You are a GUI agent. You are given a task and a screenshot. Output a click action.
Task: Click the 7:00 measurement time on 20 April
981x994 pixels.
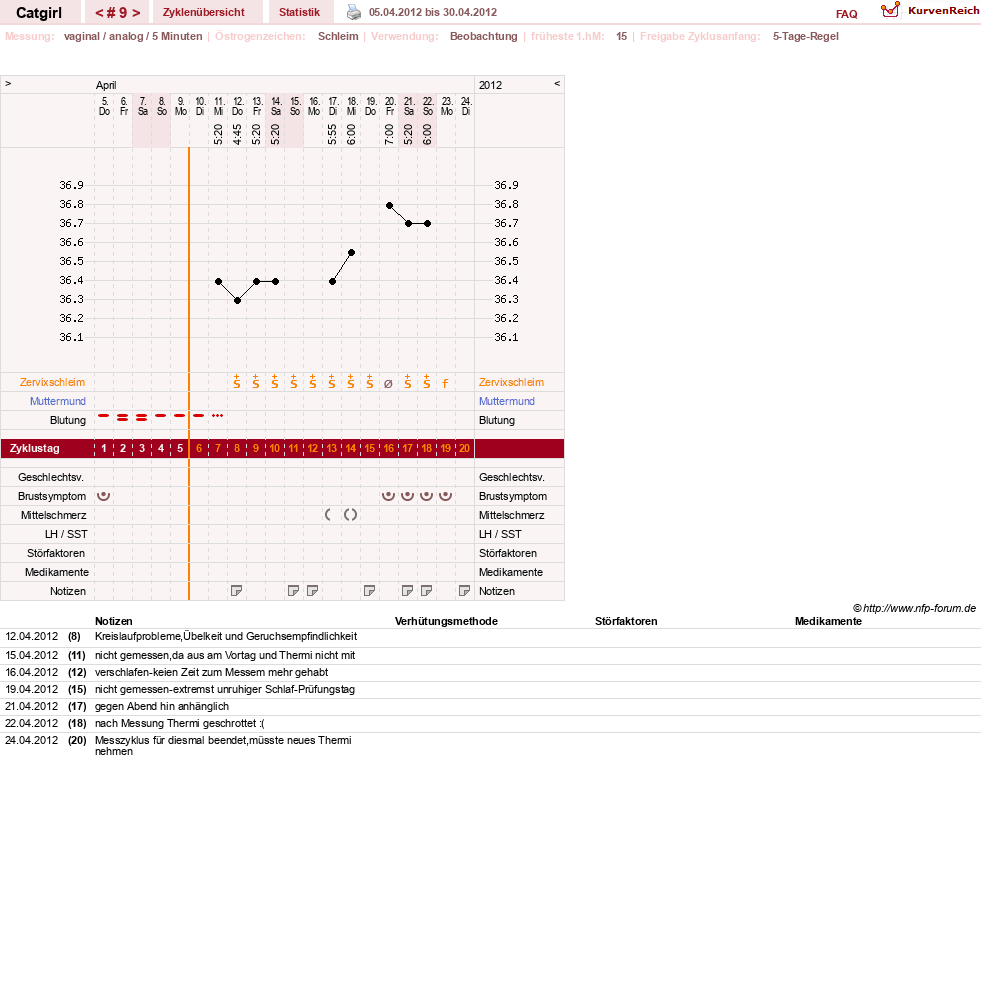(389, 134)
